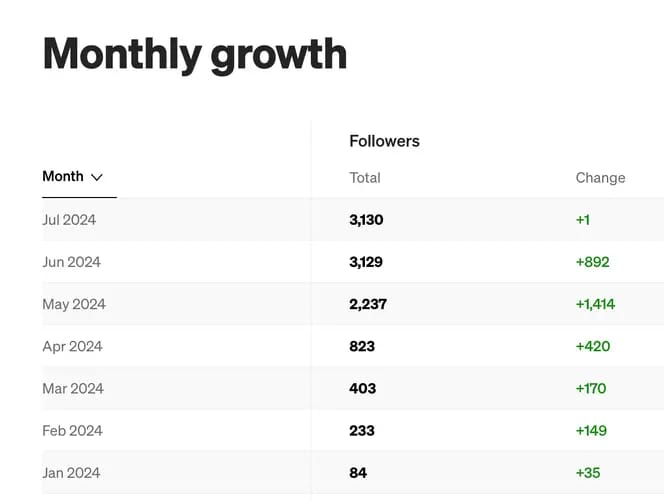This screenshot has width=664, height=501.
Task: Select the Jul 2024 row
Action: pyautogui.click(x=69, y=220)
